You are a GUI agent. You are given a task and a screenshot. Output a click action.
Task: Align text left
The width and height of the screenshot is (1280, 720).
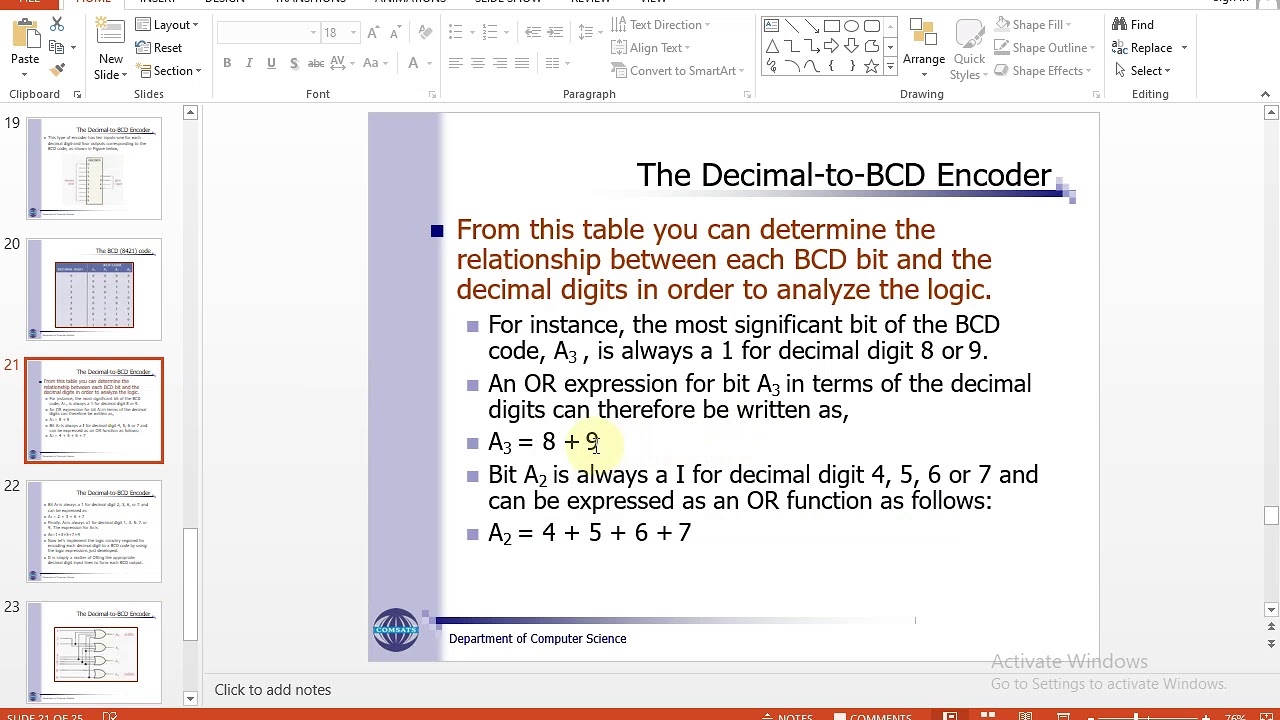455,63
